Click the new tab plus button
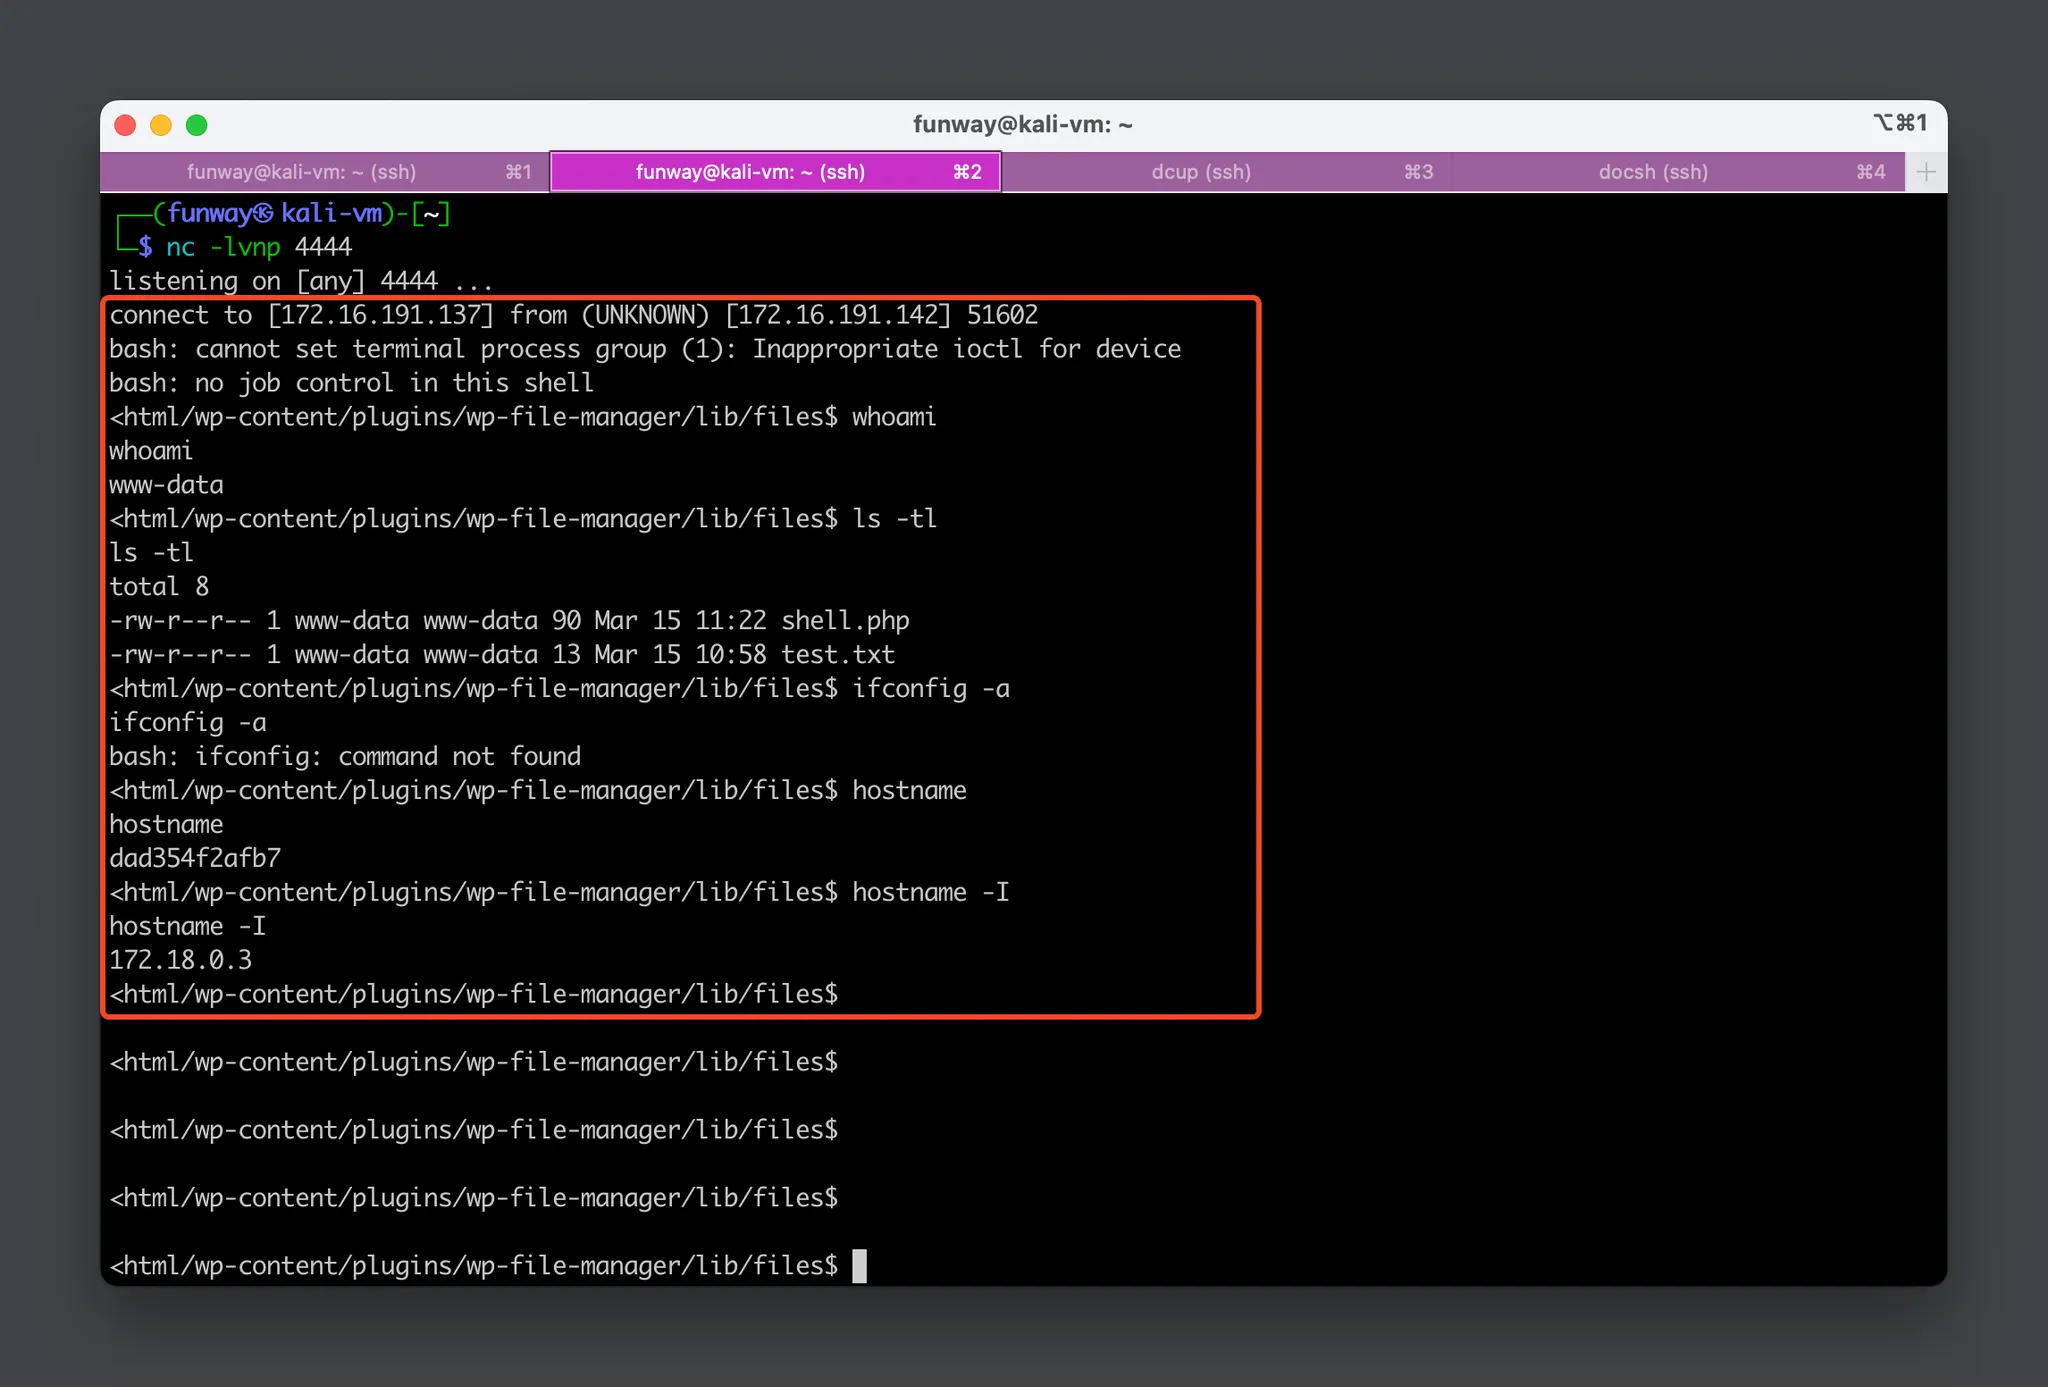The width and height of the screenshot is (2048, 1387). [1925, 172]
